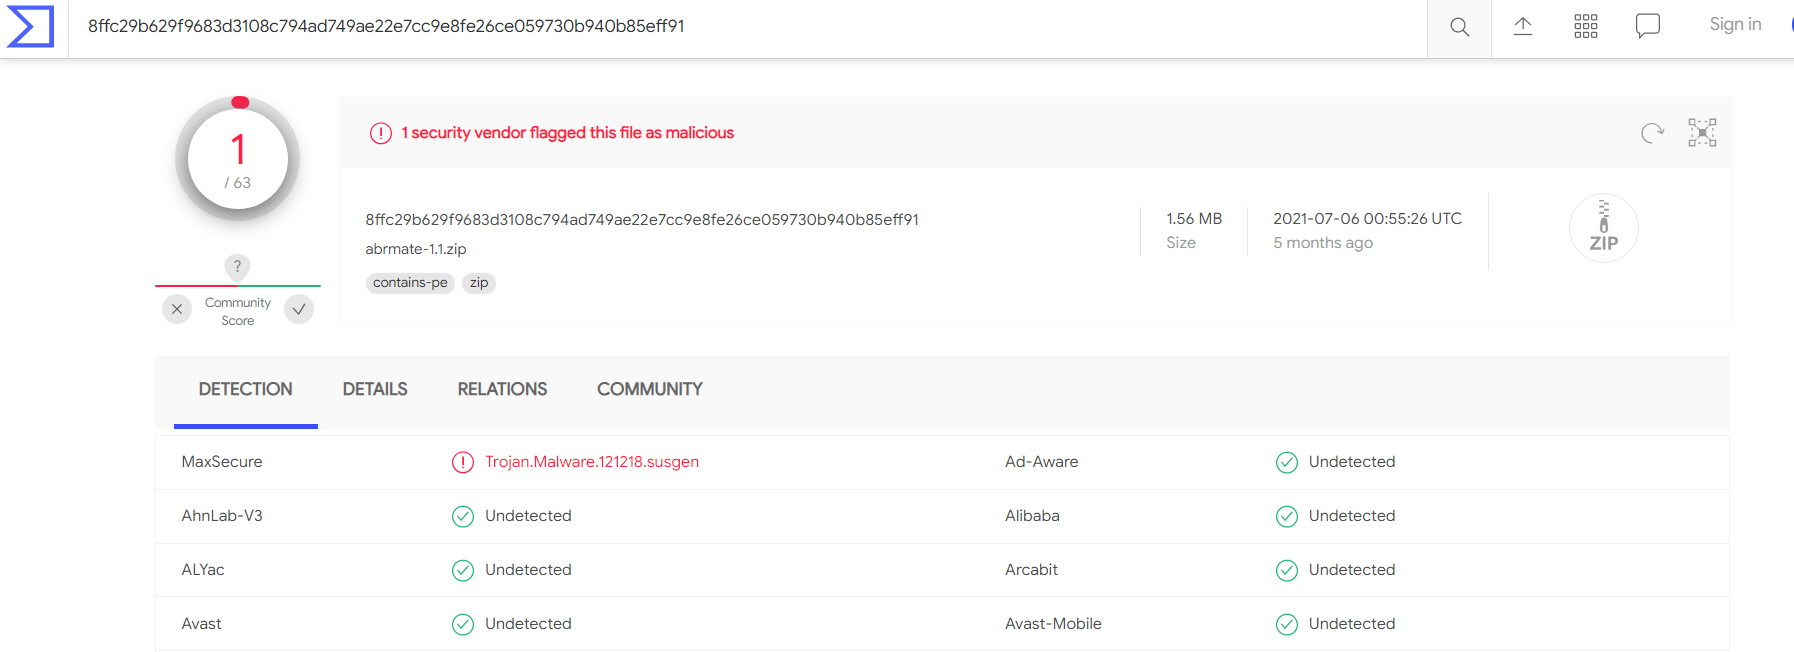Click the VirusTotal logo icon
The width and height of the screenshot is (1794, 652).
[30, 26]
